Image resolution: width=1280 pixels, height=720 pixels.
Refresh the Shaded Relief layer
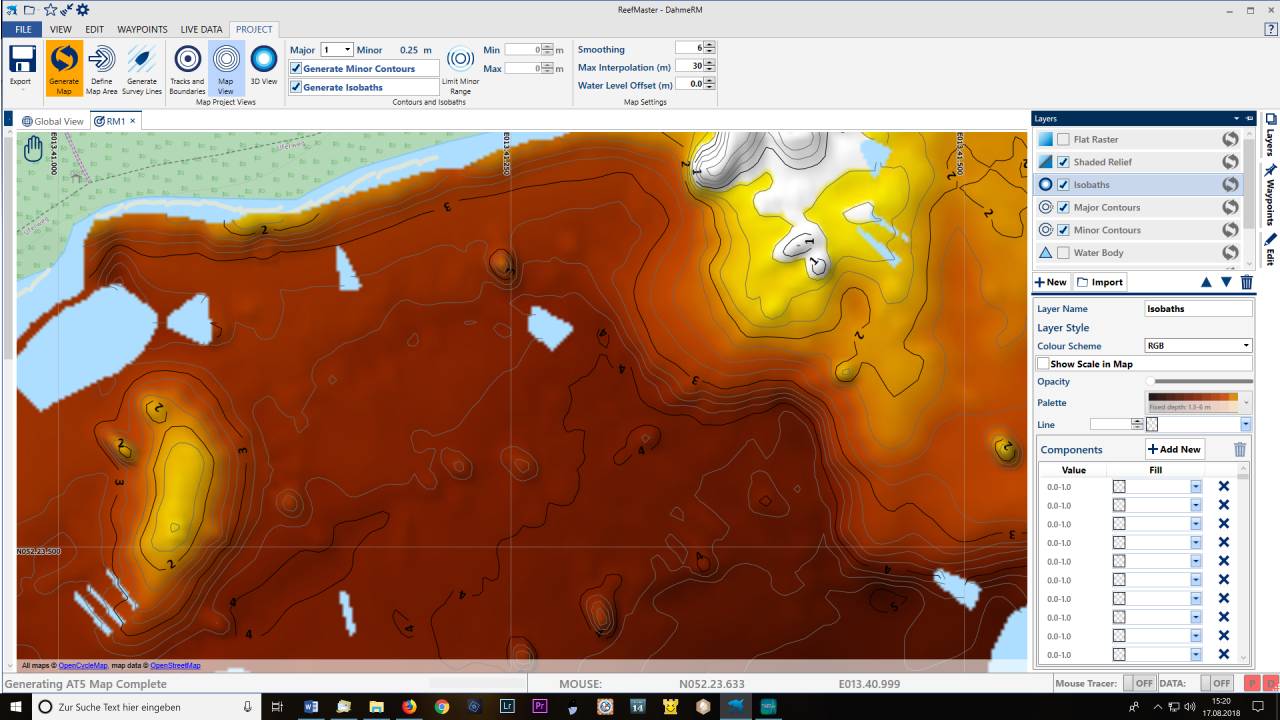click(1229, 162)
